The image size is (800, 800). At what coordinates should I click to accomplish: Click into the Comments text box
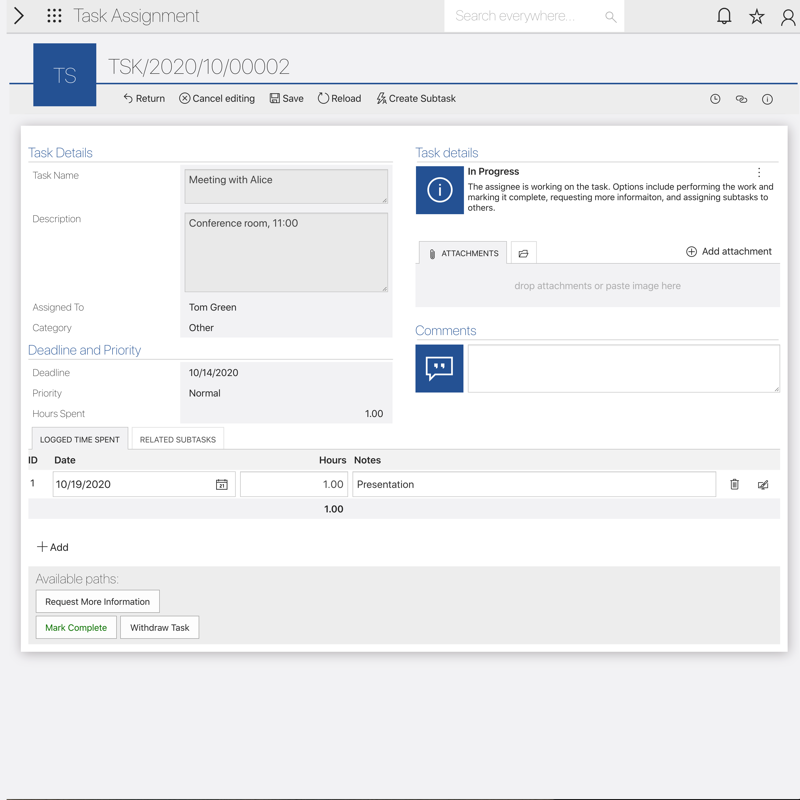623,368
